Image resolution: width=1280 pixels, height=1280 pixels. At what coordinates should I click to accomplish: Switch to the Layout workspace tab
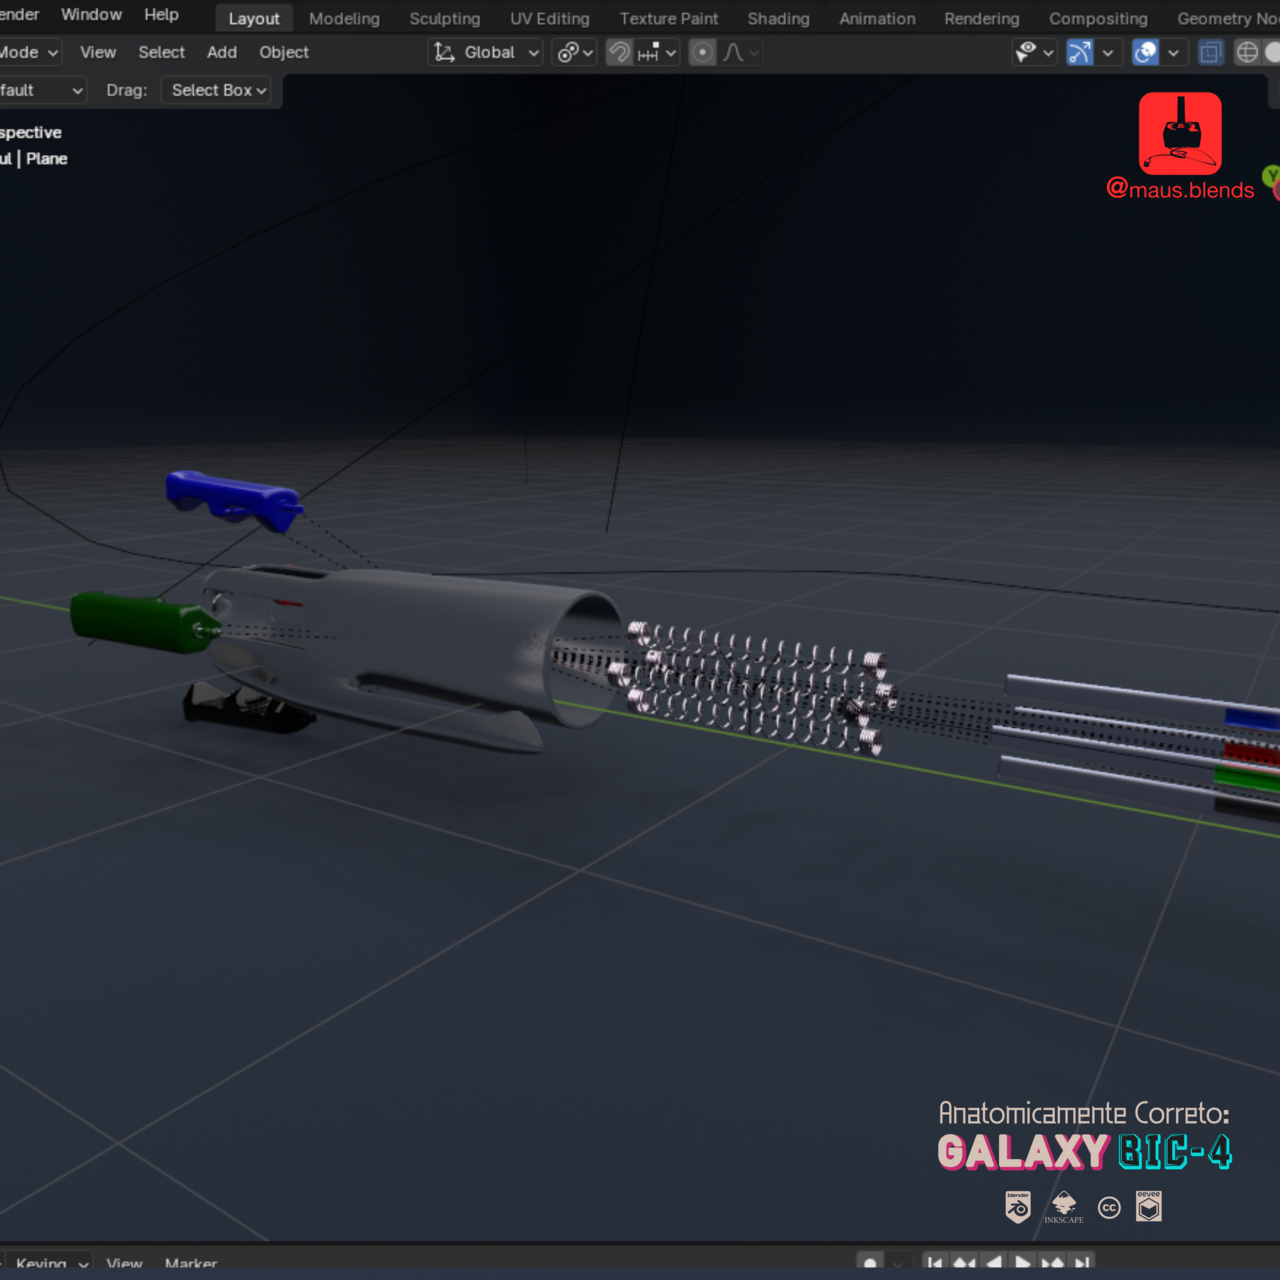click(x=254, y=18)
